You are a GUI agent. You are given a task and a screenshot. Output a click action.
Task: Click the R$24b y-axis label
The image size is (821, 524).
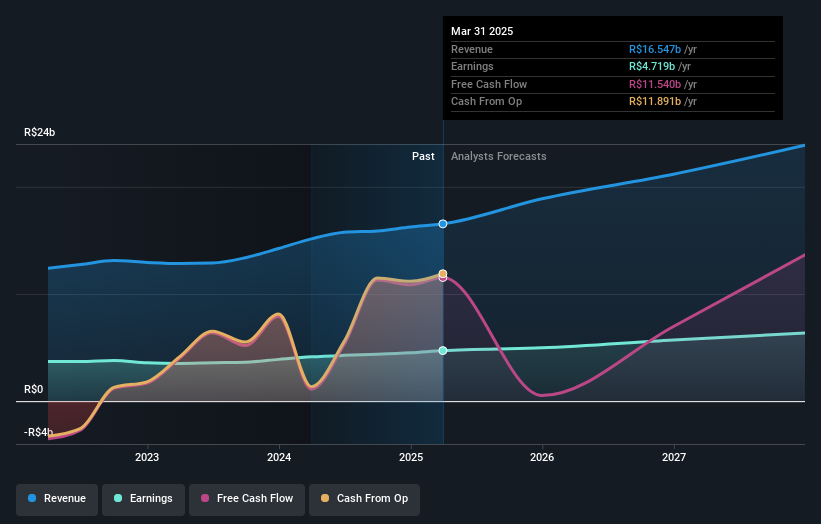point(39,132)
